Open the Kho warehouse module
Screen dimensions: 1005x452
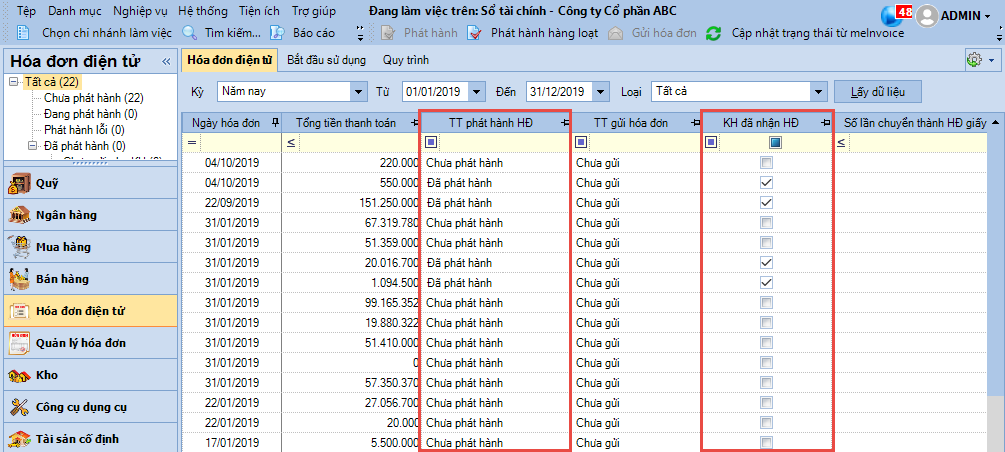tap(47, 375)
